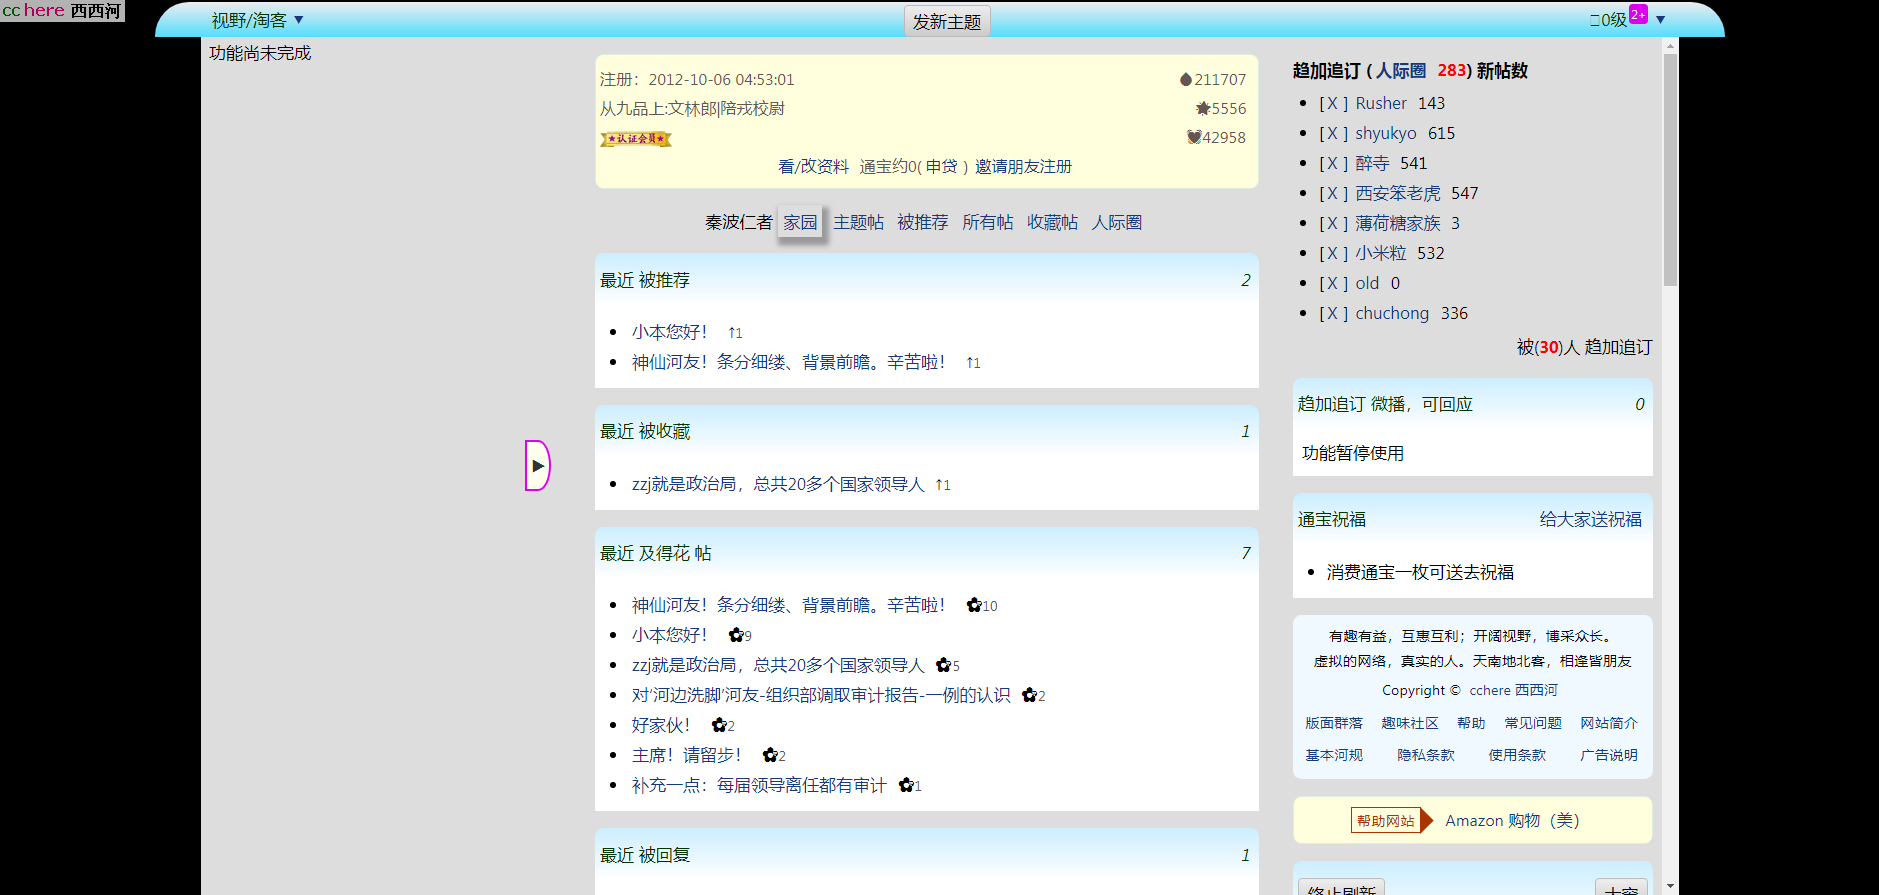Remove Rusher via its [X]
The height and width of the screenshot is (895, 1879).
coord(1333,103)
